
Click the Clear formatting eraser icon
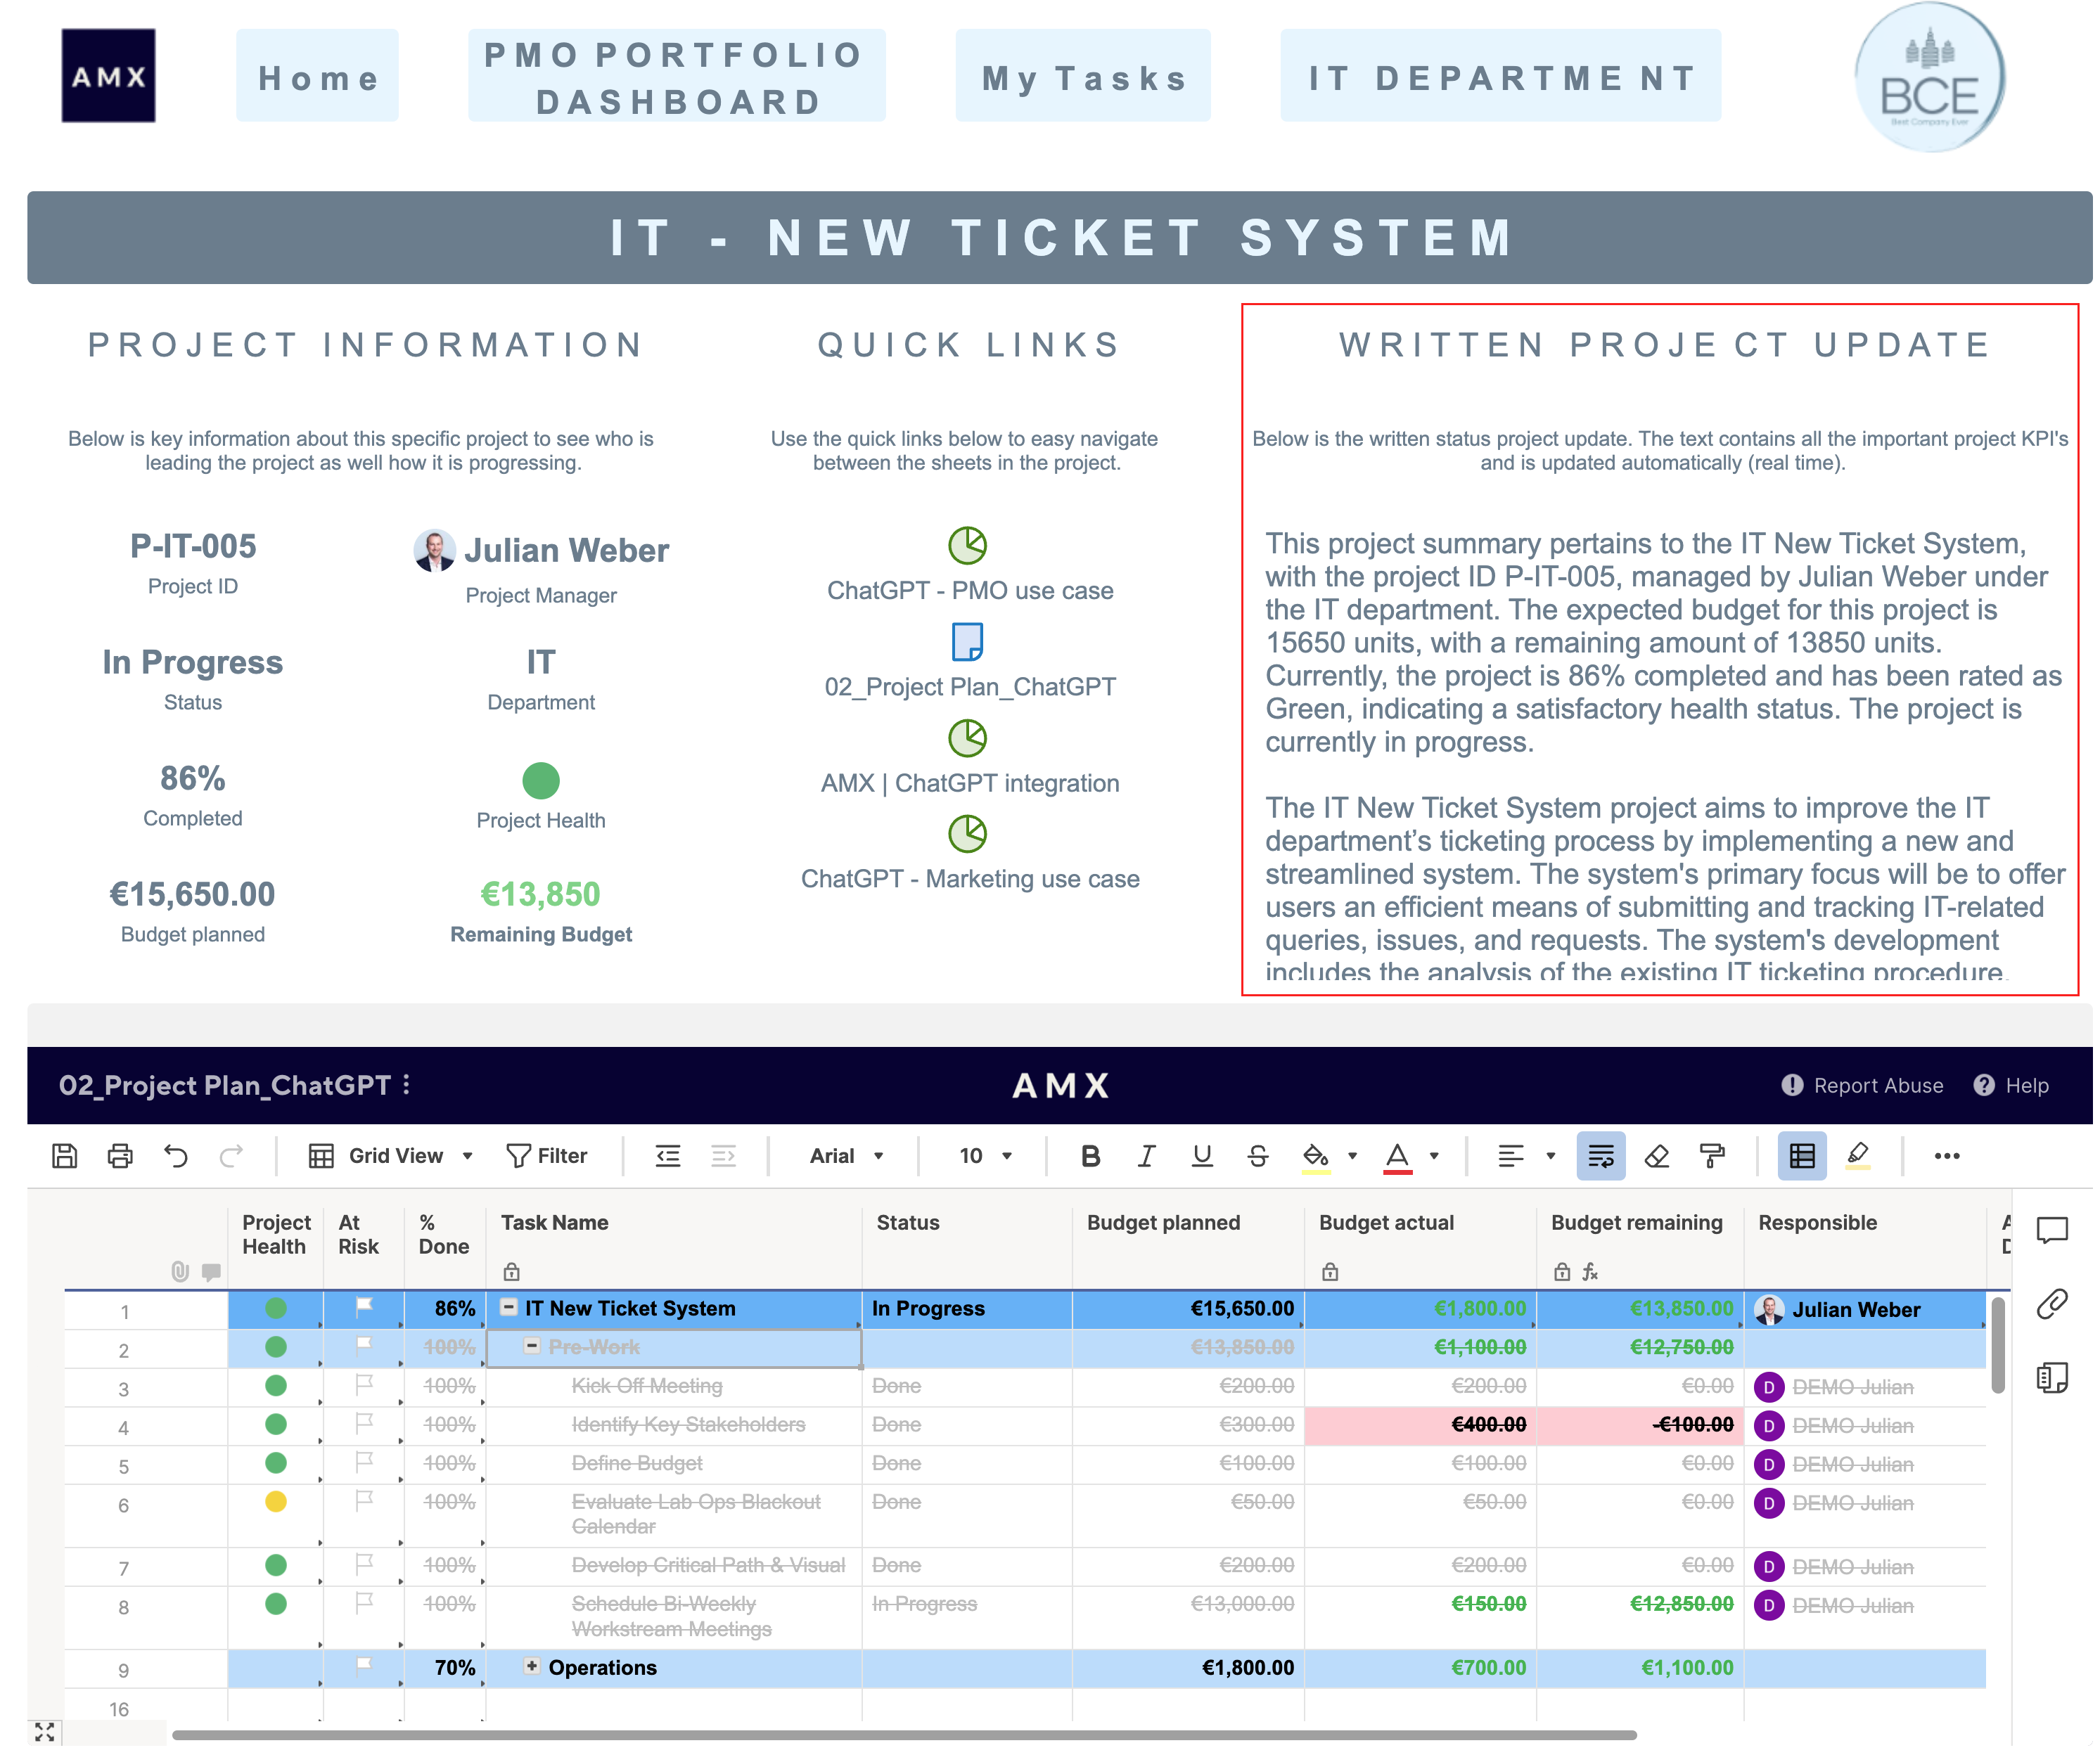click(1657, 1156)
